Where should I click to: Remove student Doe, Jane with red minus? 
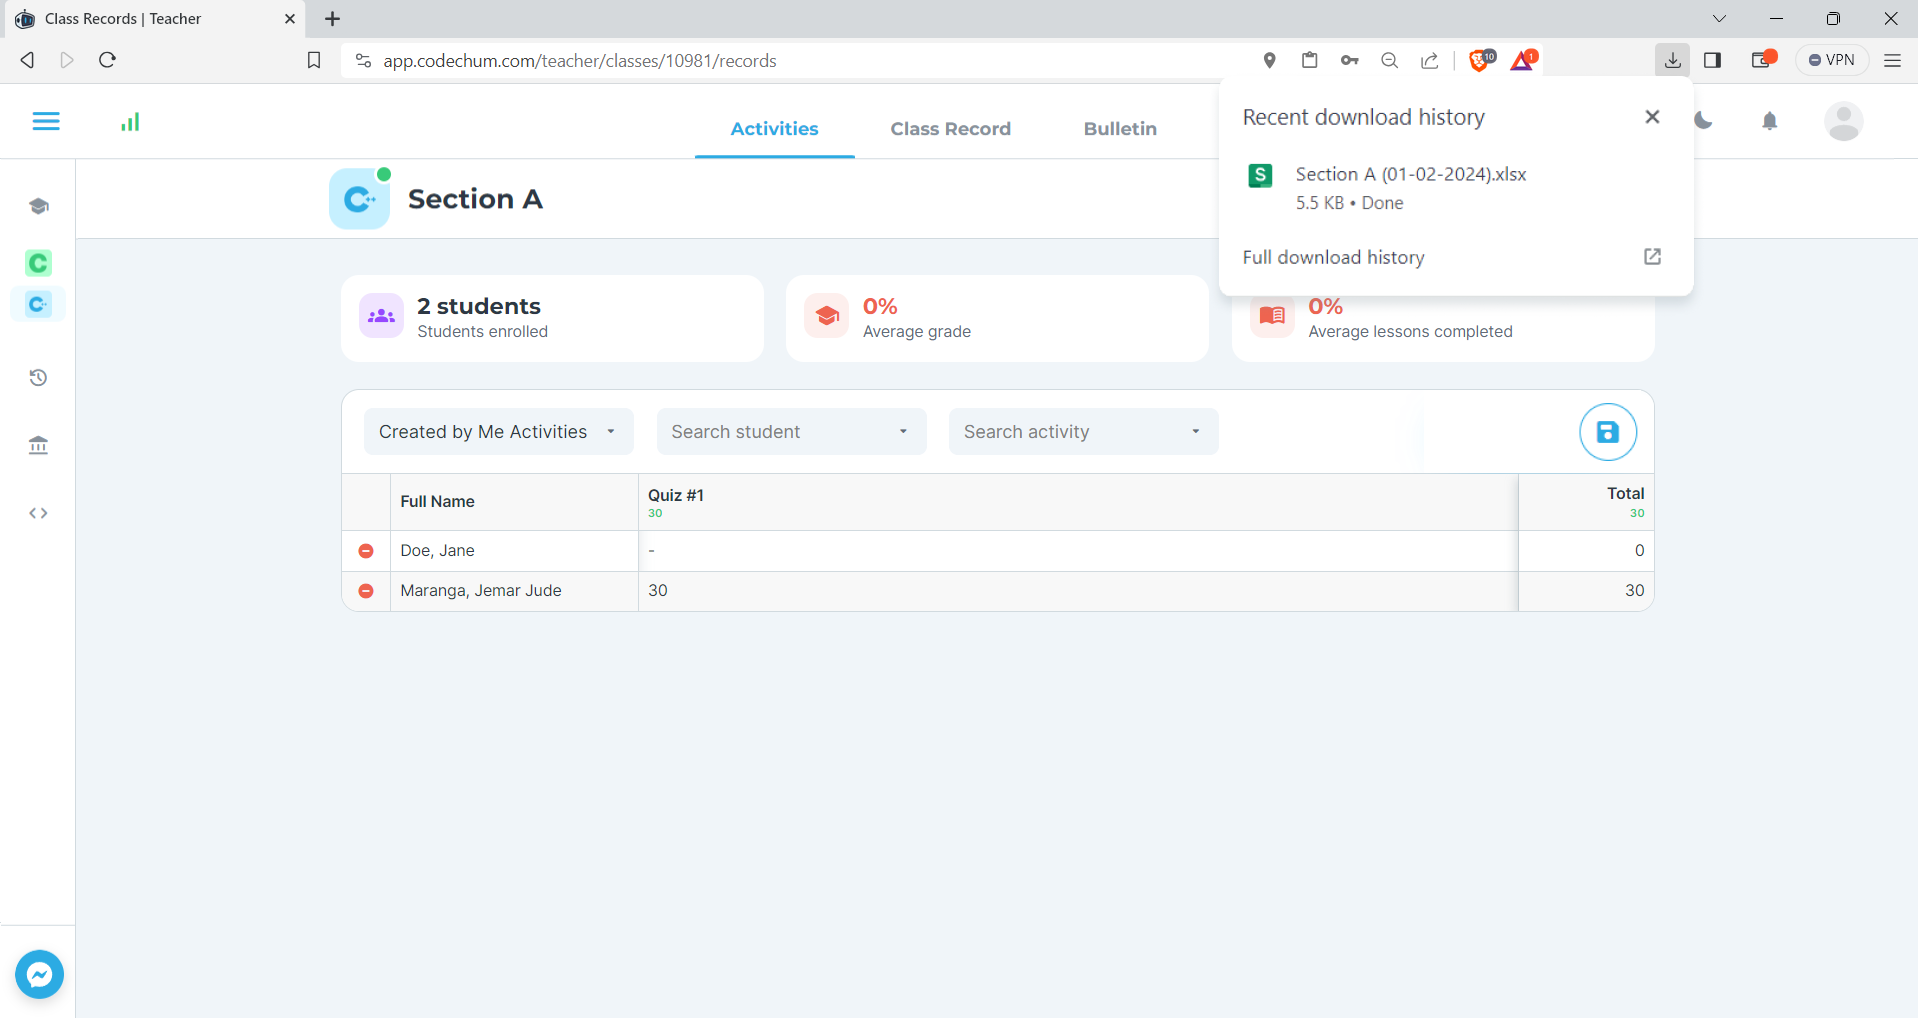click(x=366, y=551)
